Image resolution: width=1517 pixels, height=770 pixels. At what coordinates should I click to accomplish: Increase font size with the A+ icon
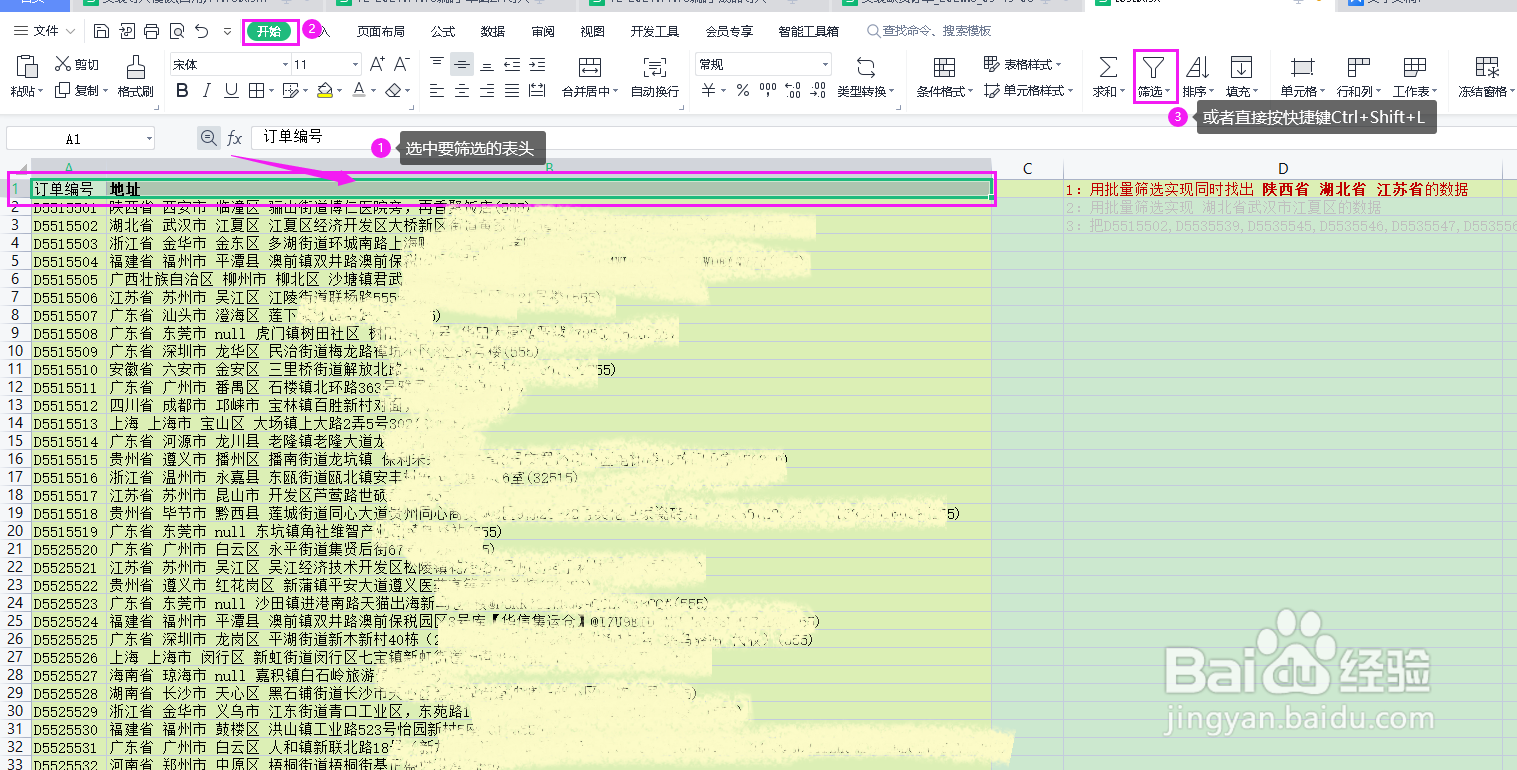377,64
